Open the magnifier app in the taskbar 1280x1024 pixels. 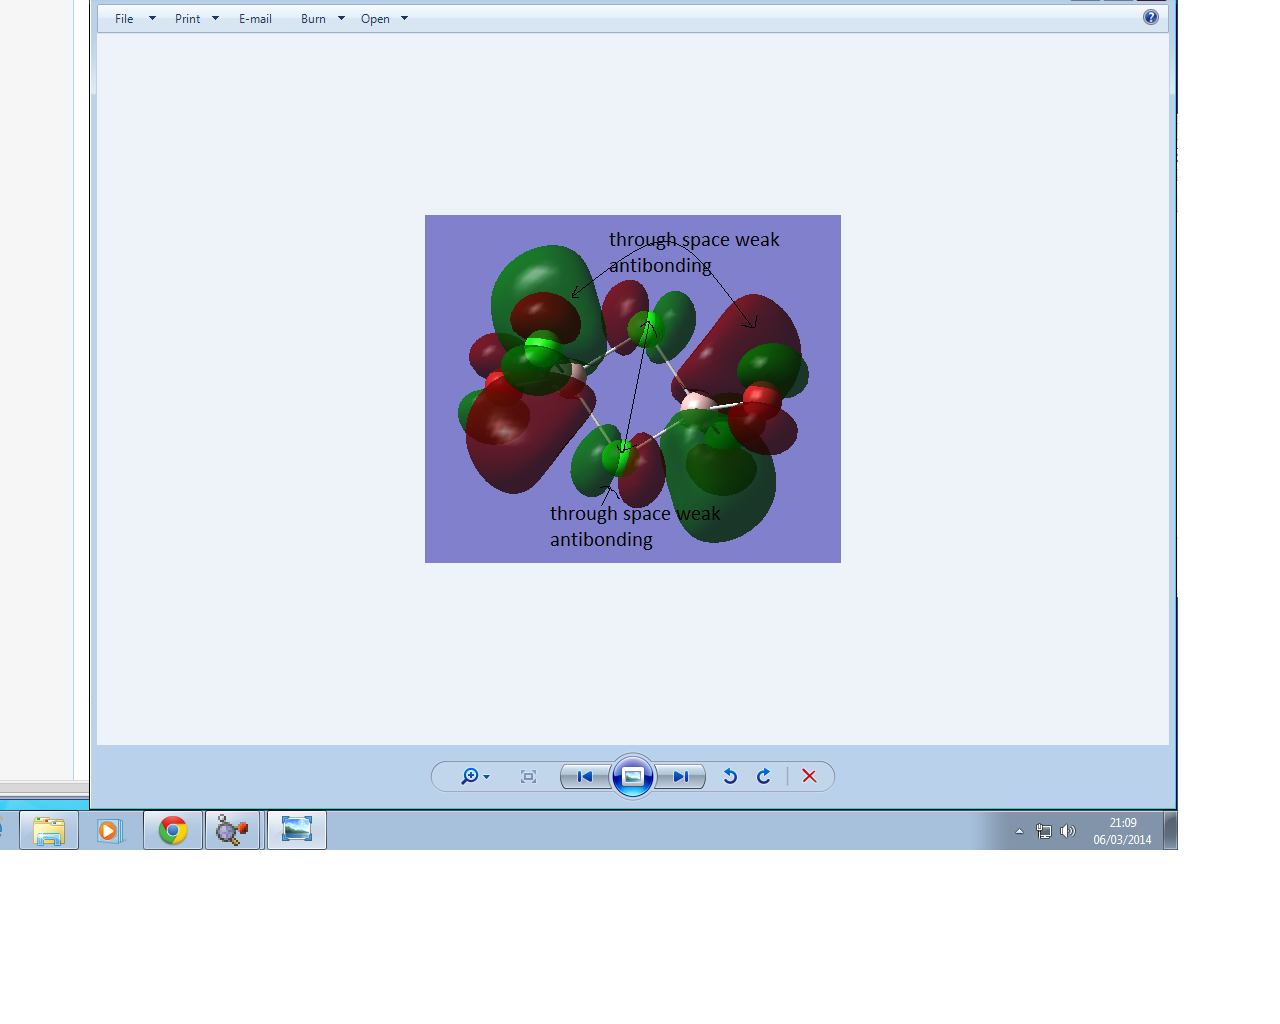(x=233, y=830)
